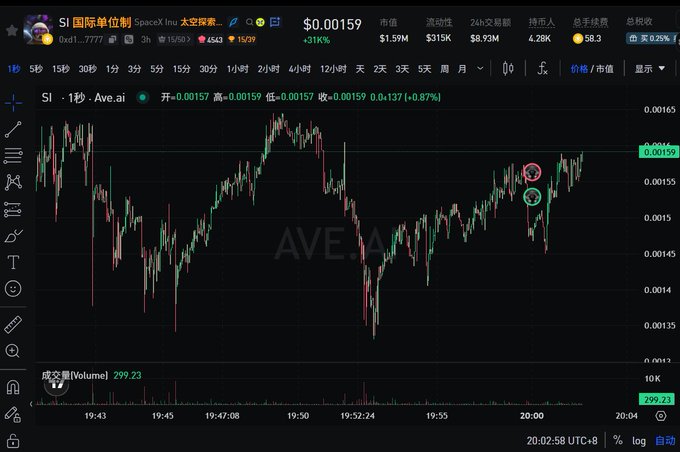Open timezone menu 20:02:58 UTC+8
This screenshot has height=452, width=680.
[562, 441]
